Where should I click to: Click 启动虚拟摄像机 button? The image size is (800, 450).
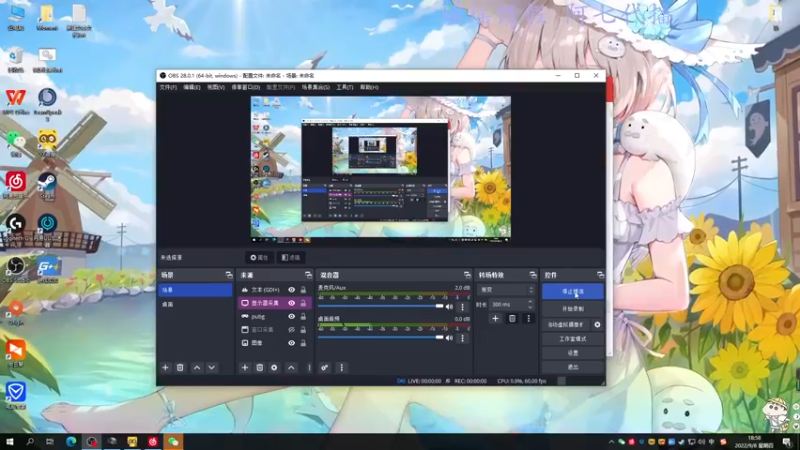click(x=566, y=324)
